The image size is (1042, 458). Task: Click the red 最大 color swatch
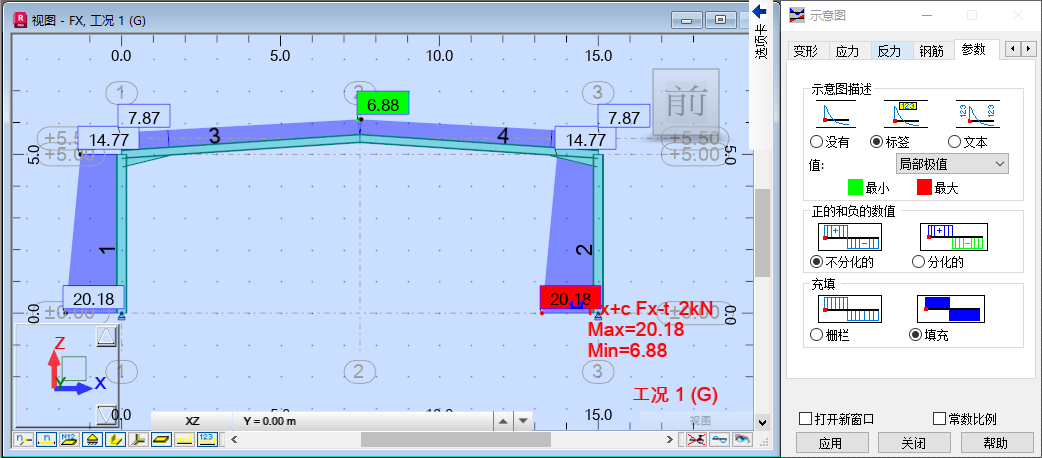[x=925, y=188]
